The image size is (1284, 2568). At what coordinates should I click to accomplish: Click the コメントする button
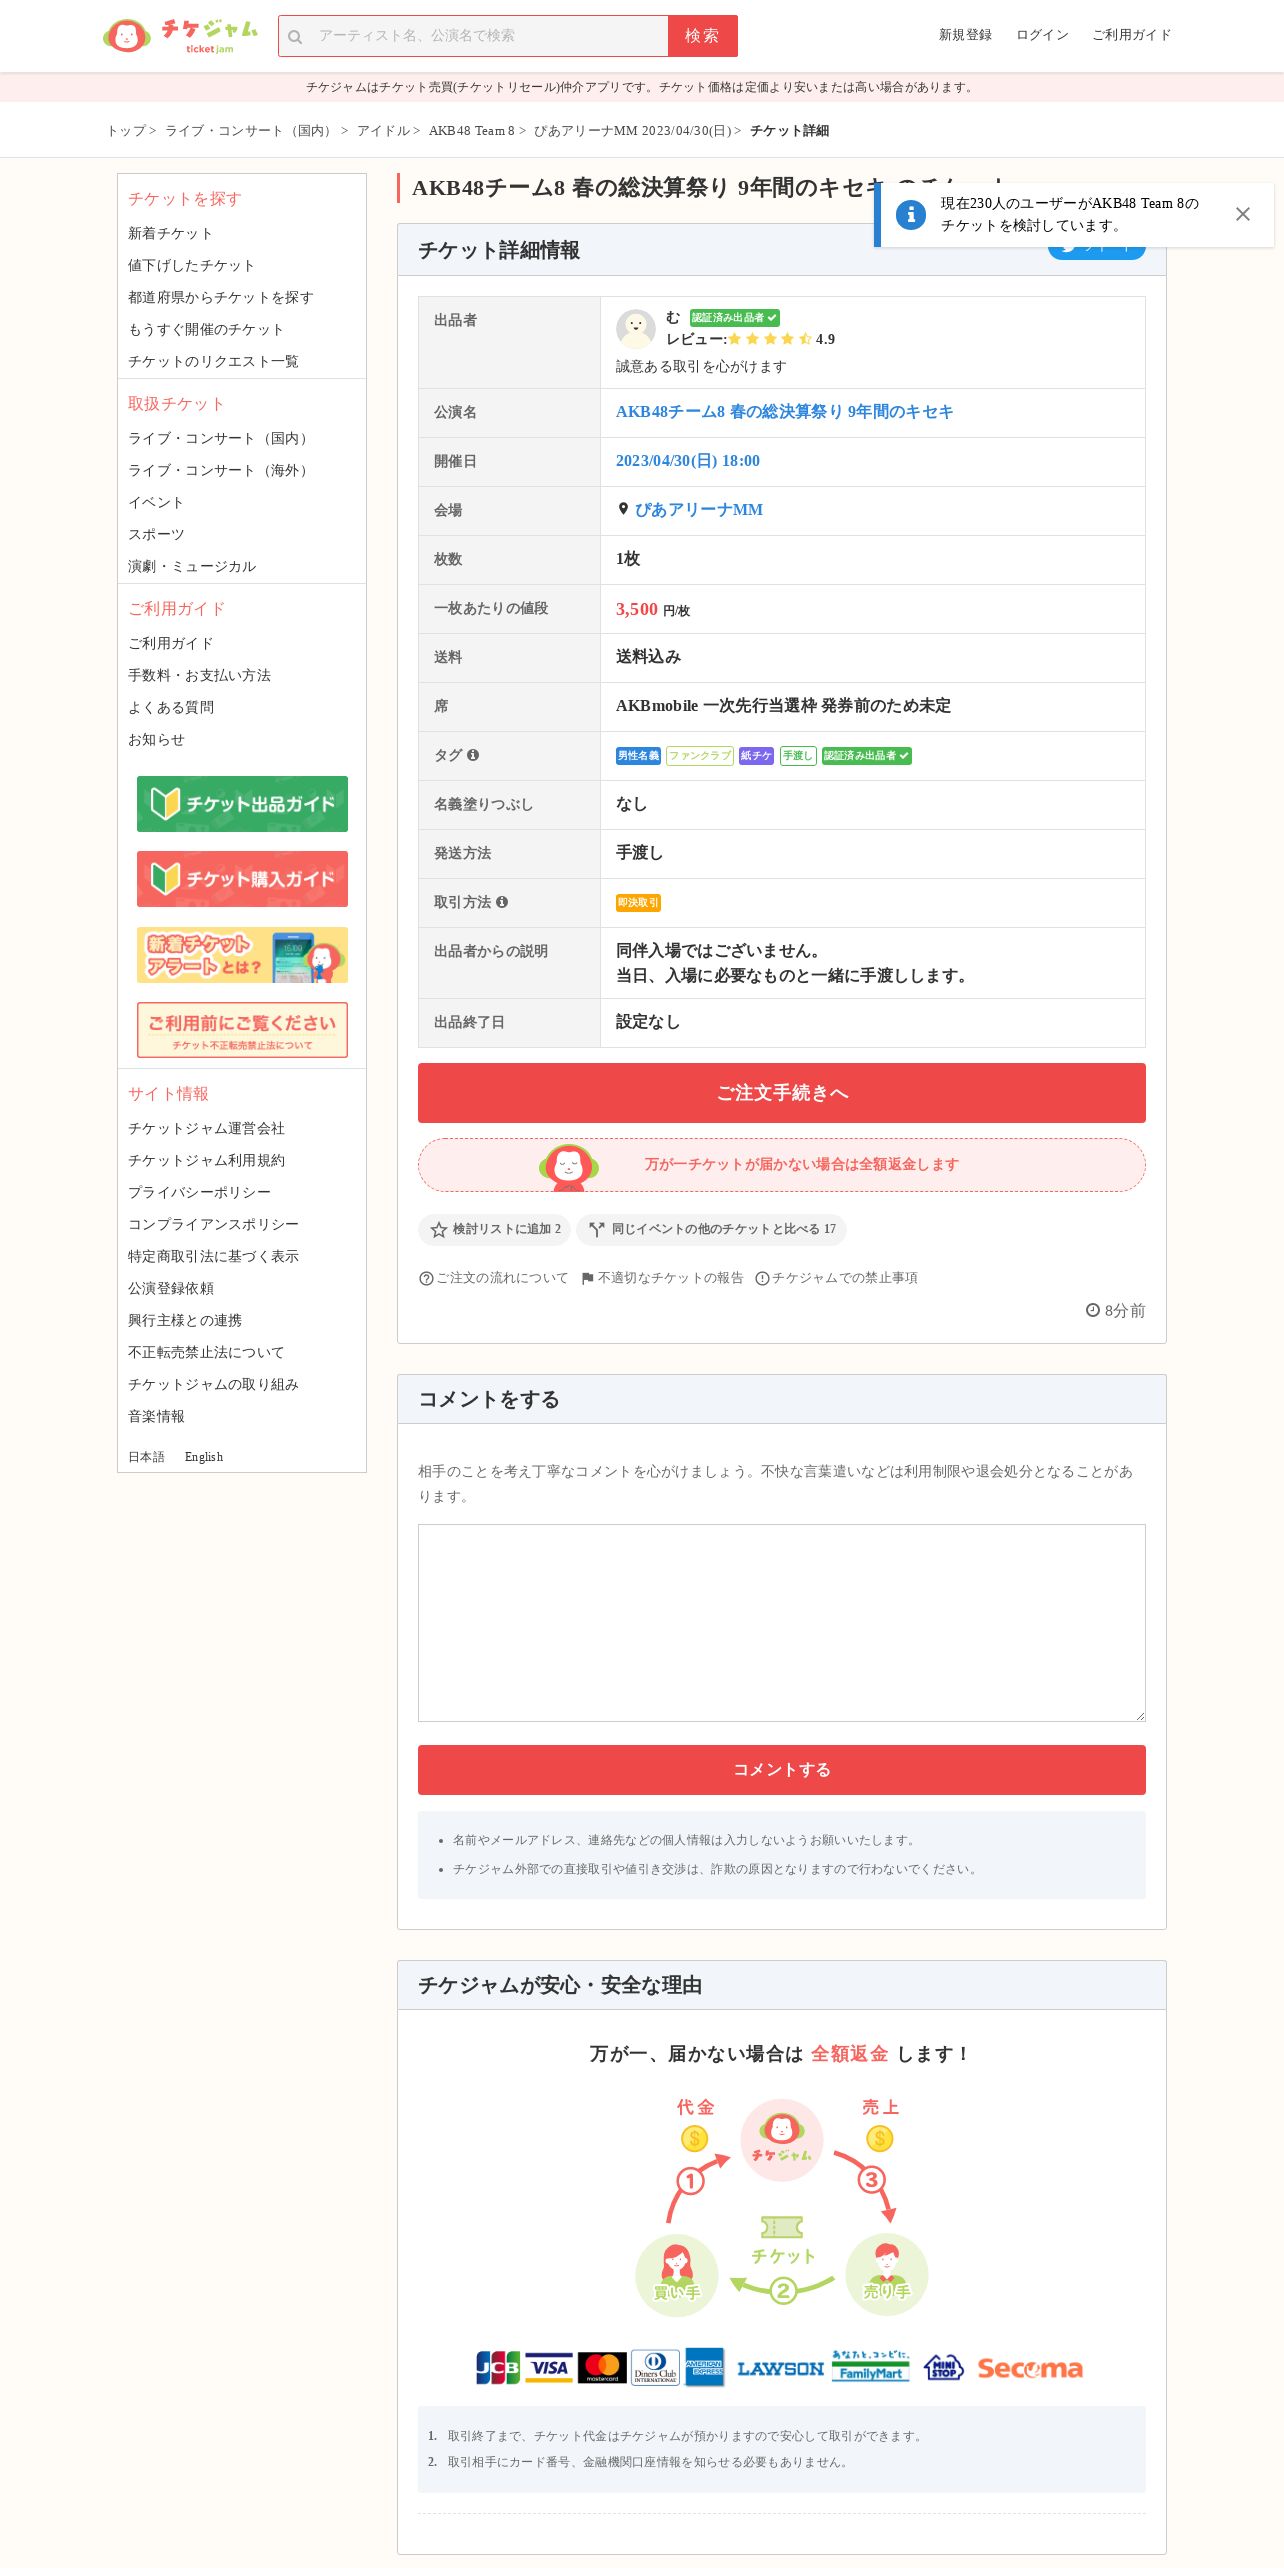(782, 1770)
